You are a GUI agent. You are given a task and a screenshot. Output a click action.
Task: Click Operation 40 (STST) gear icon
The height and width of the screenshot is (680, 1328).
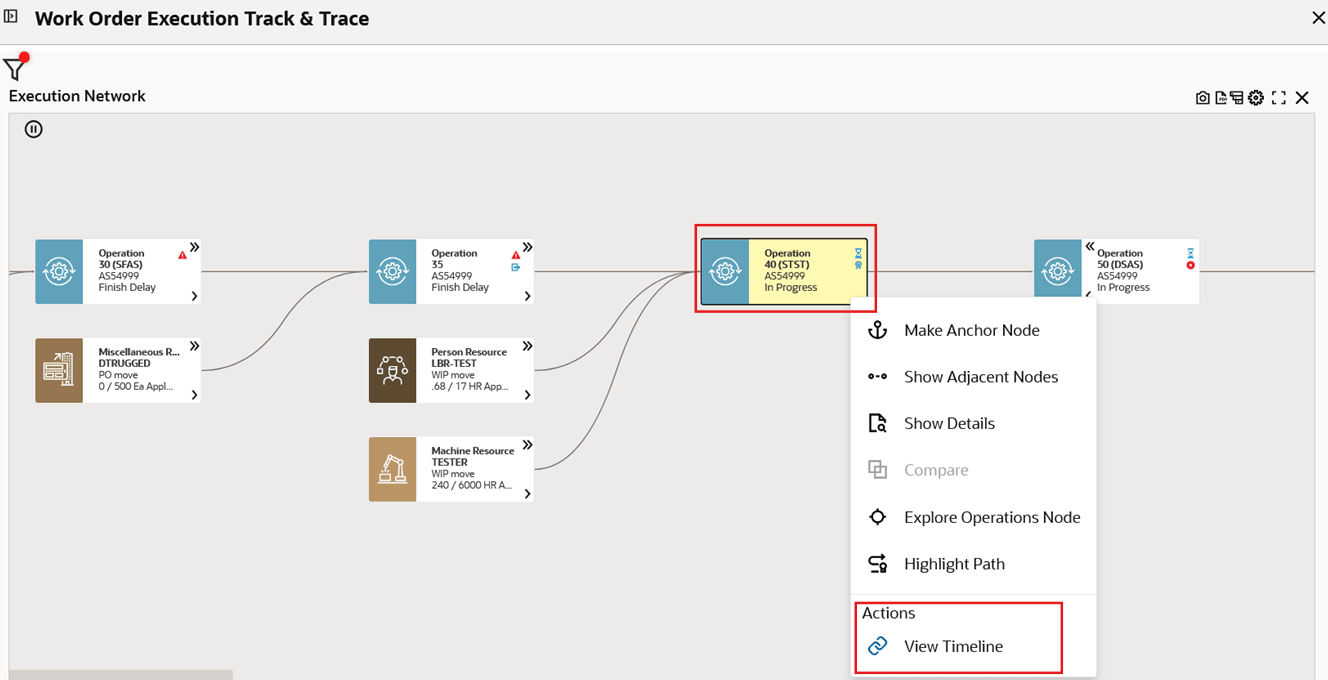coord(725,271)
